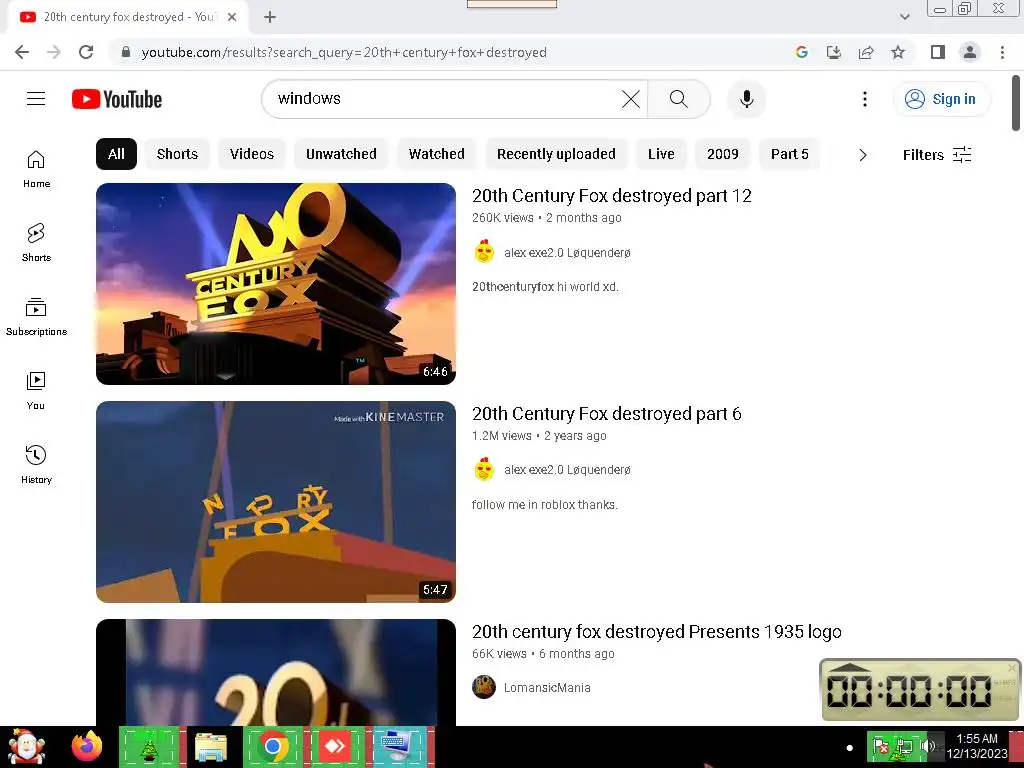Bookmark this page with the star icon

tap(898, 52)
